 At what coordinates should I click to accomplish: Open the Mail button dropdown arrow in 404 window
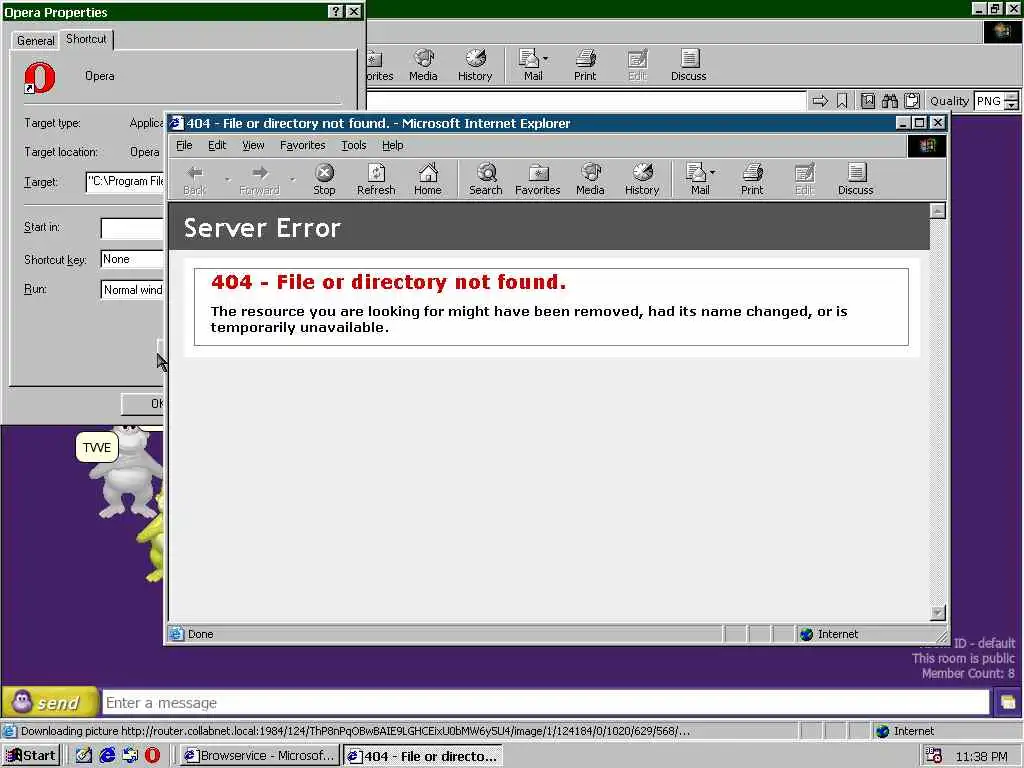712,172
